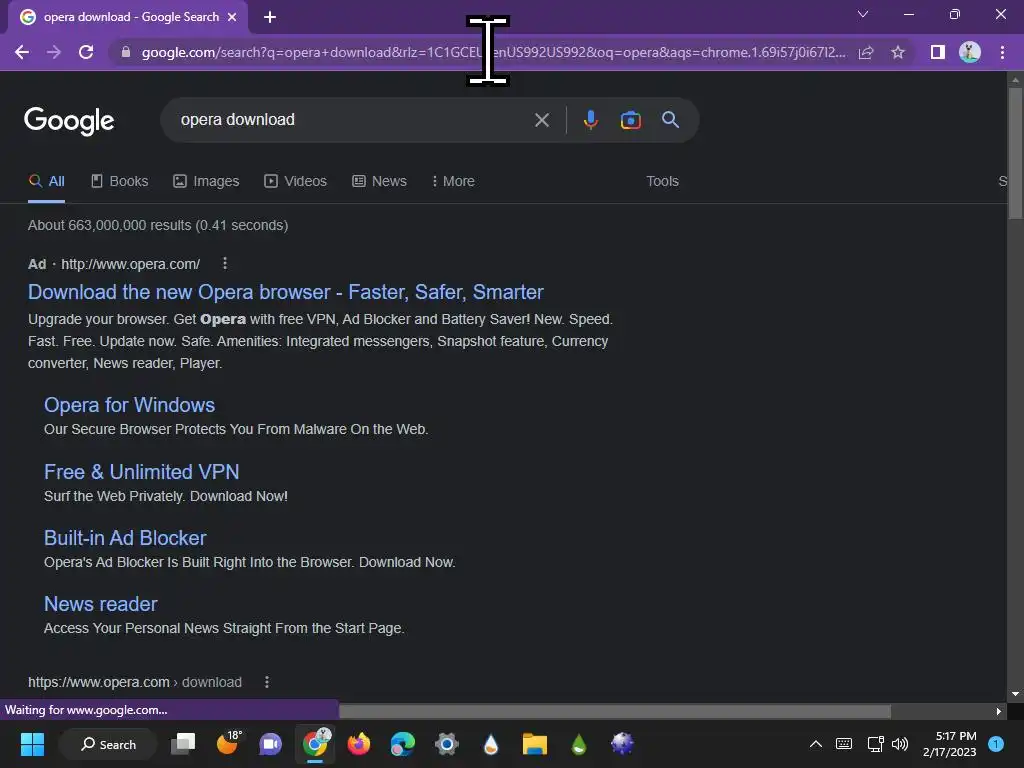Open the taskbar Search box

point(108,744)
